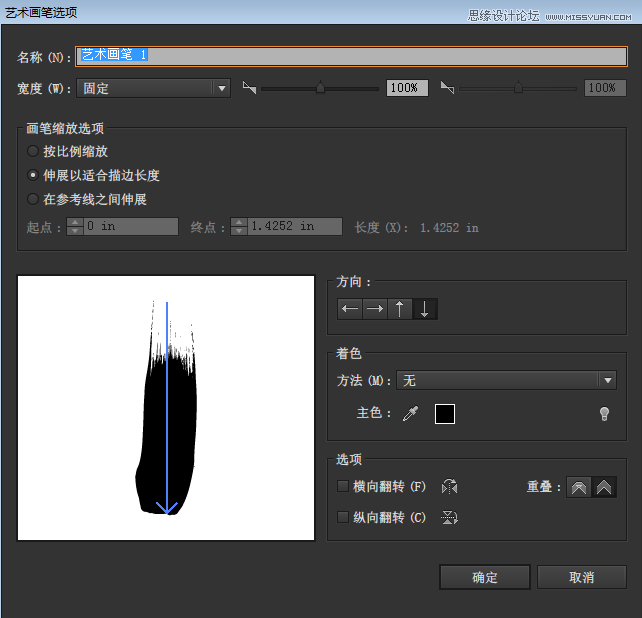
Task: Click the black 主色 color swatch
Action: tap(445, 414)
